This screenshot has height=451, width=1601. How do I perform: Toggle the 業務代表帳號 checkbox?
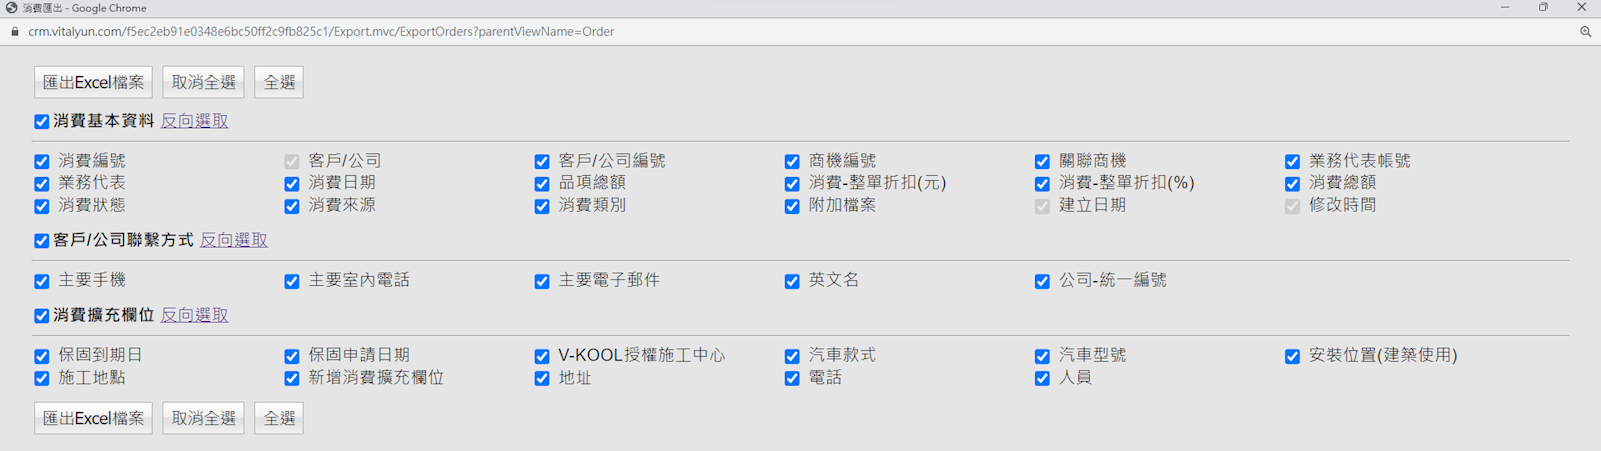[1292, 161]
